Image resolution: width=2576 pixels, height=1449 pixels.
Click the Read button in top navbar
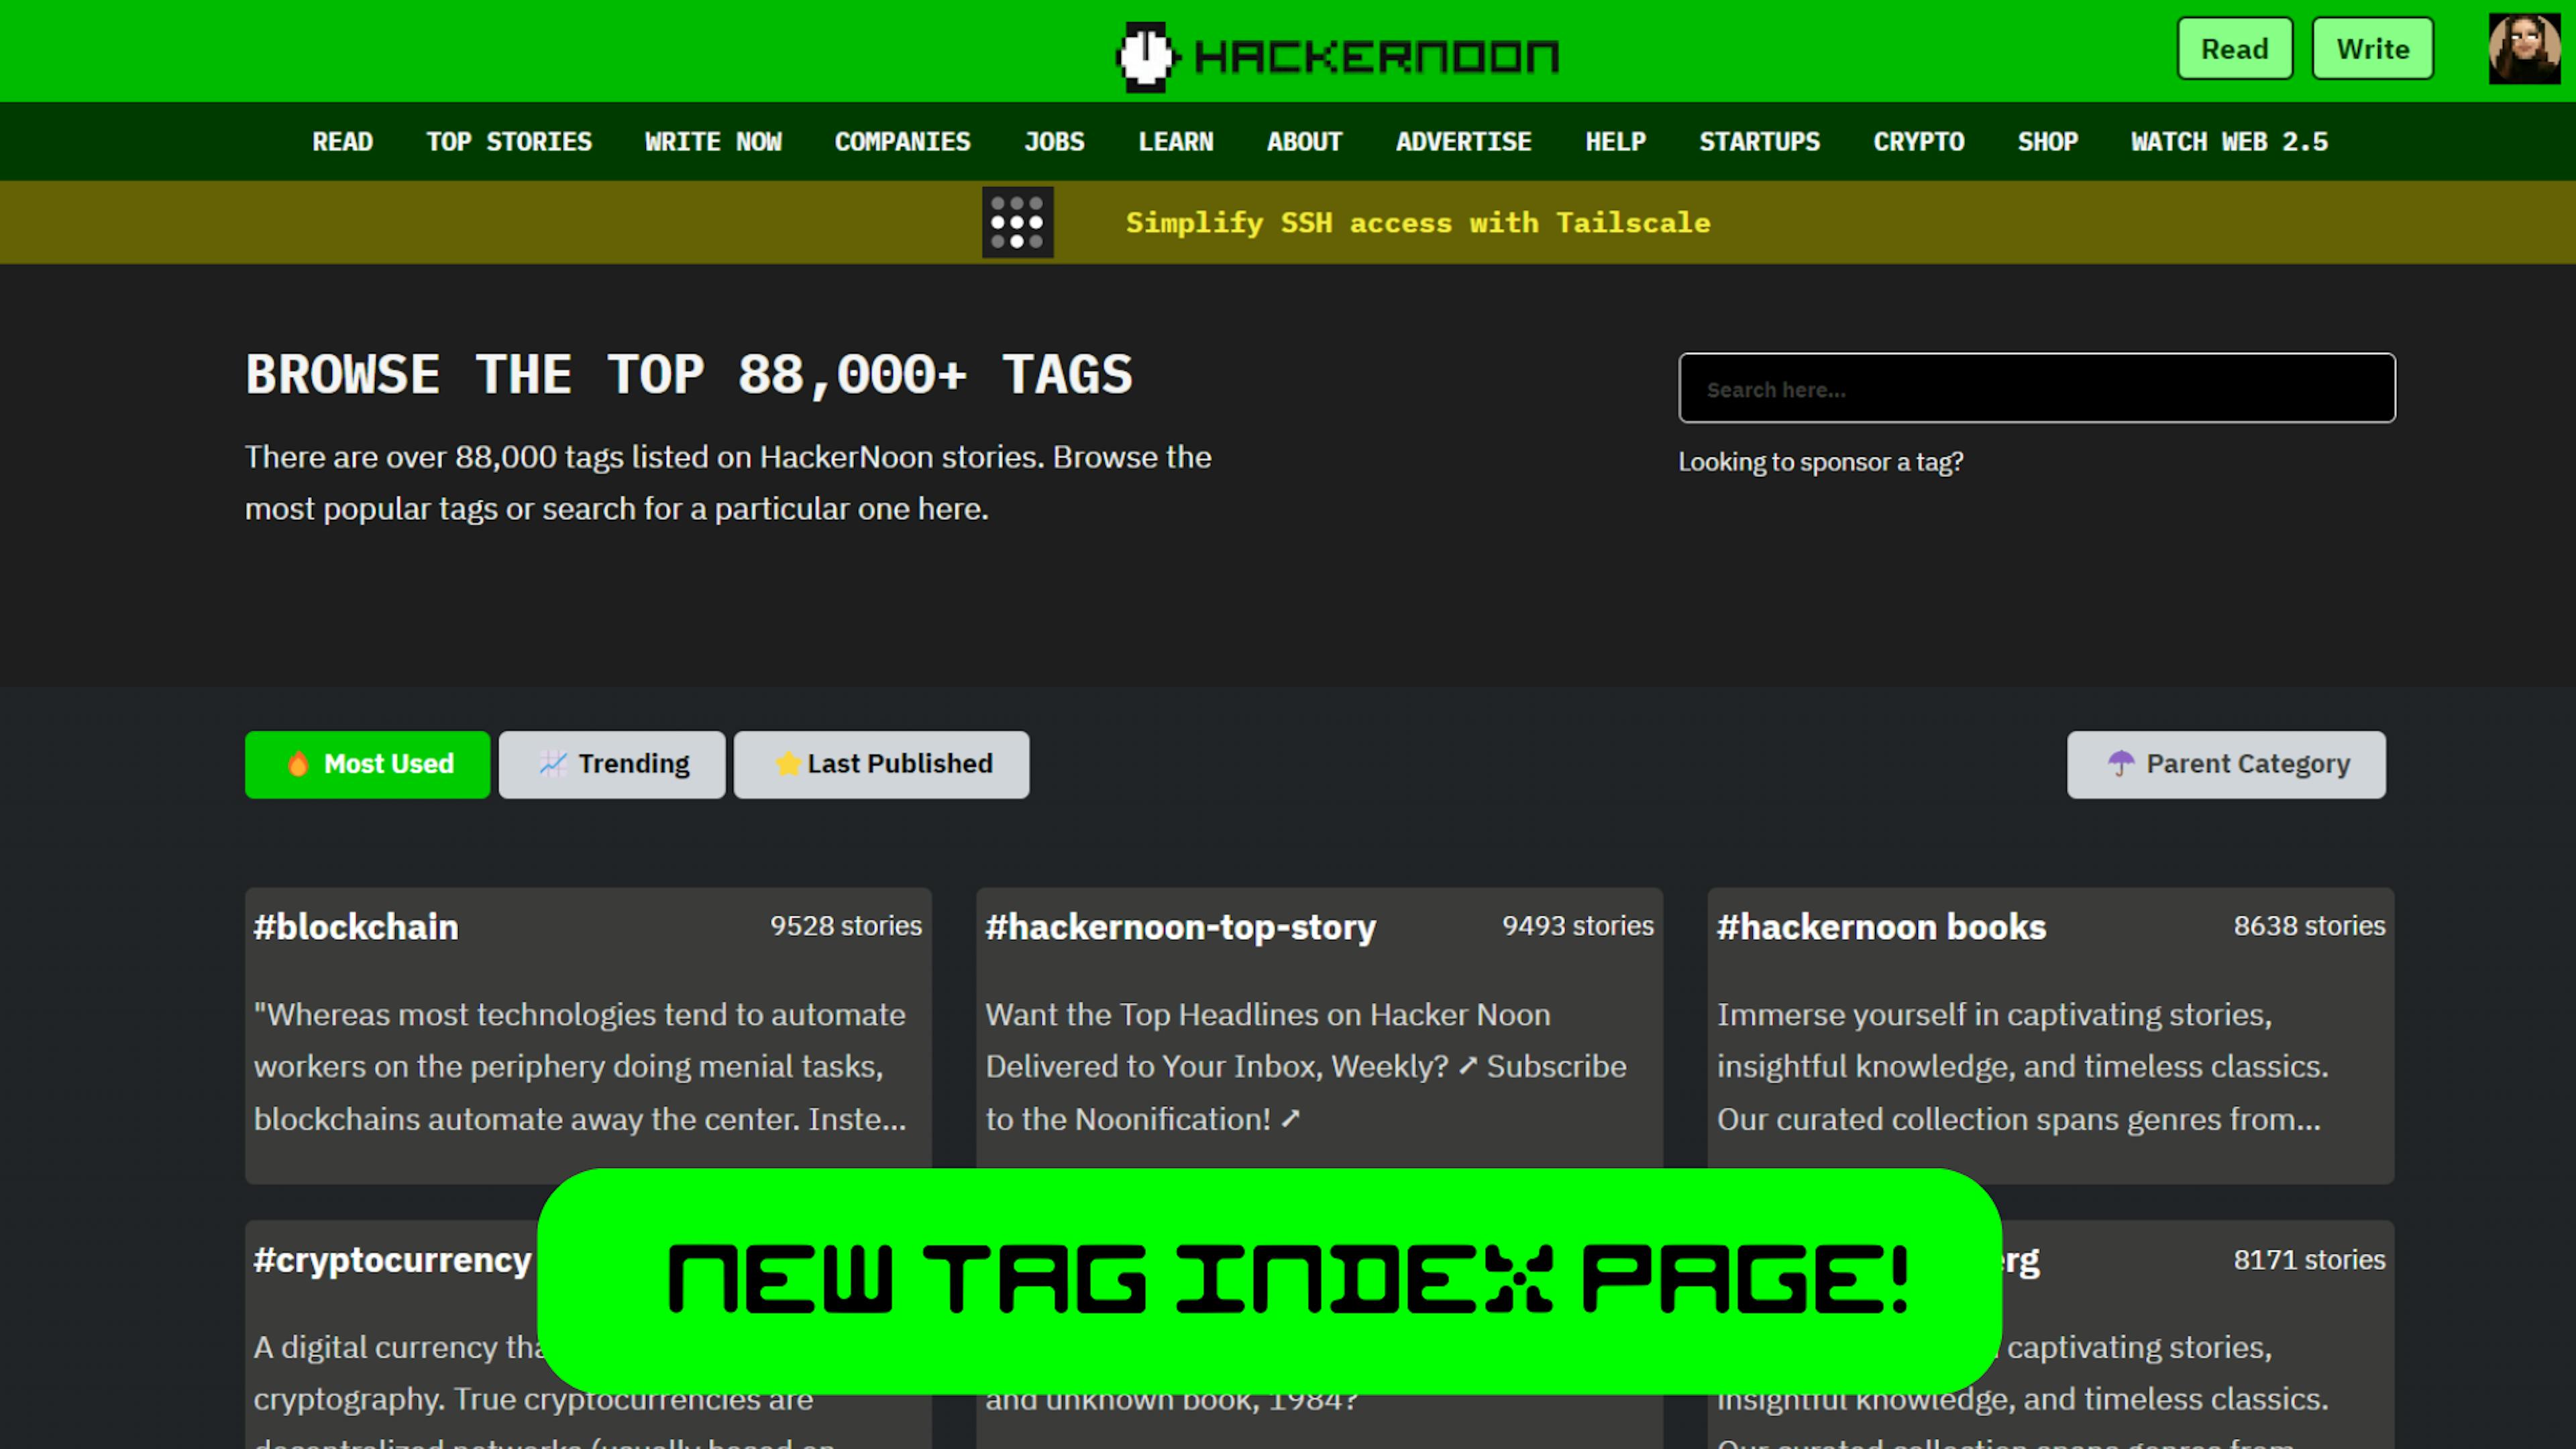[2235, 48]
